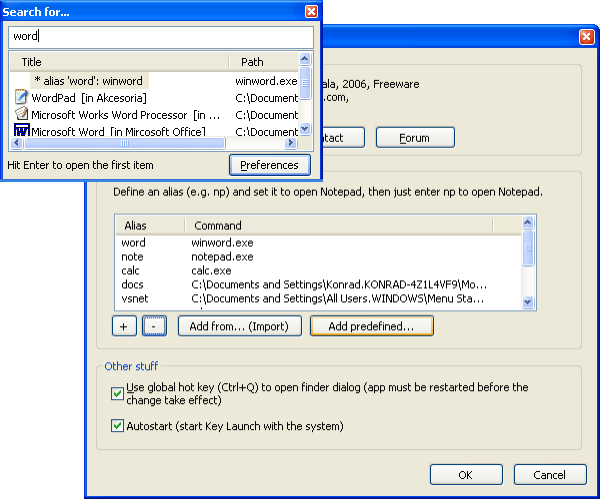Image resolution: width=600 pixels, height=499 pixels.
Task: Click the up arrow of search results scrollbar
Action: point(305,59)
